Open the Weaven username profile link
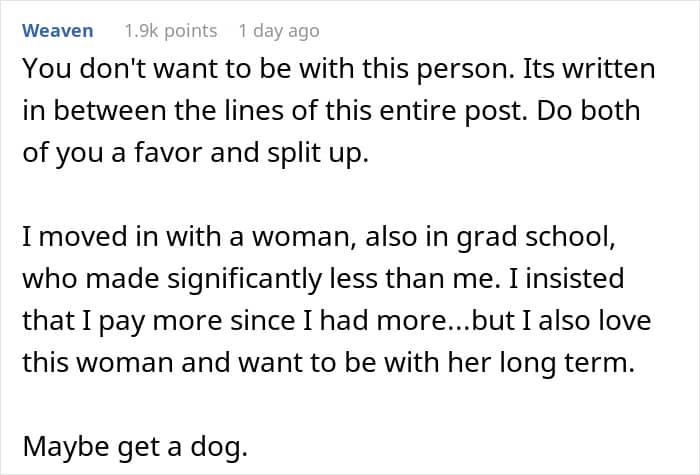The width and height of the screenshot is (700, 475). [58, 31]
